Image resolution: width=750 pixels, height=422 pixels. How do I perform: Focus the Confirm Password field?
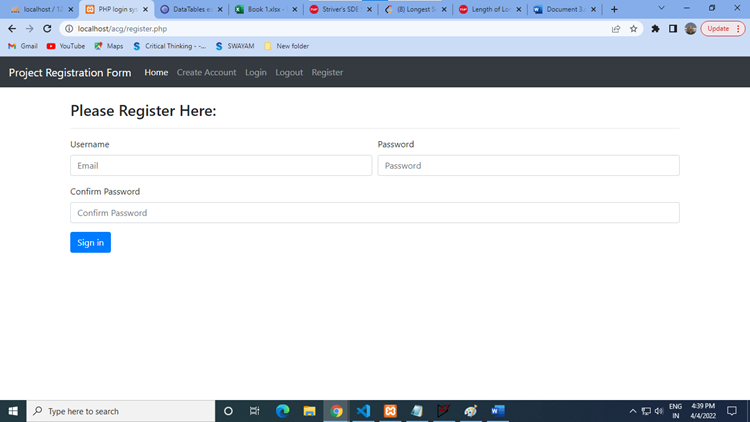pos(375,212)
